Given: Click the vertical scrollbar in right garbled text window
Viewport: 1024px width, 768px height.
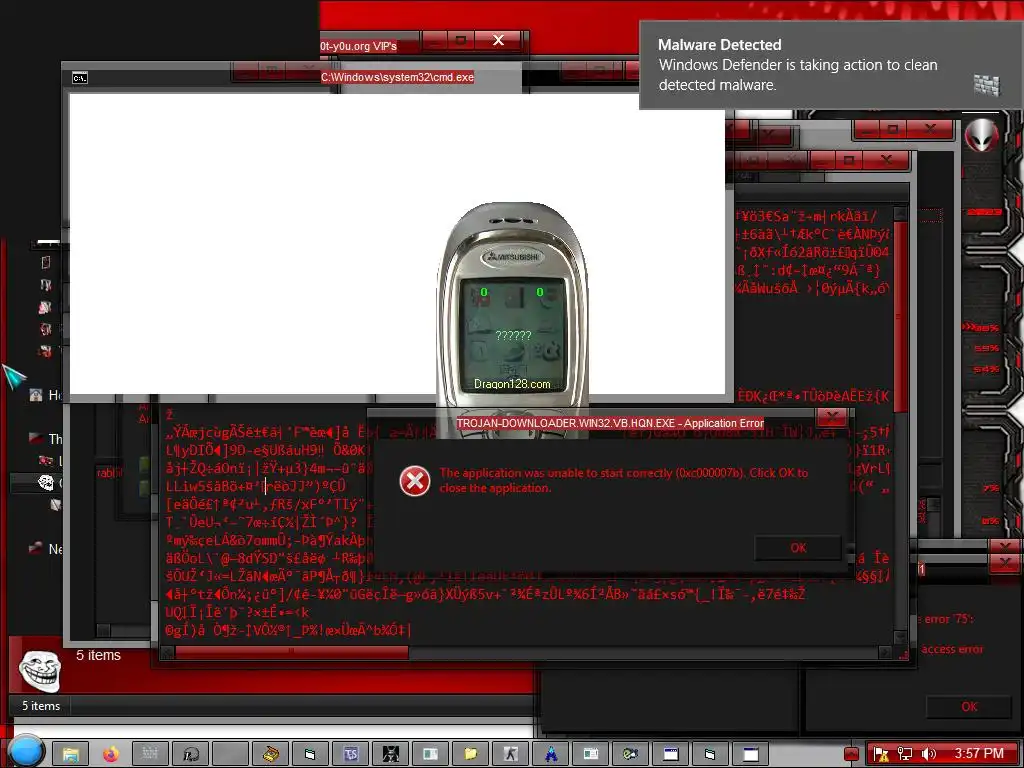Looking at the screenshot, I should (x=901, y=317).
